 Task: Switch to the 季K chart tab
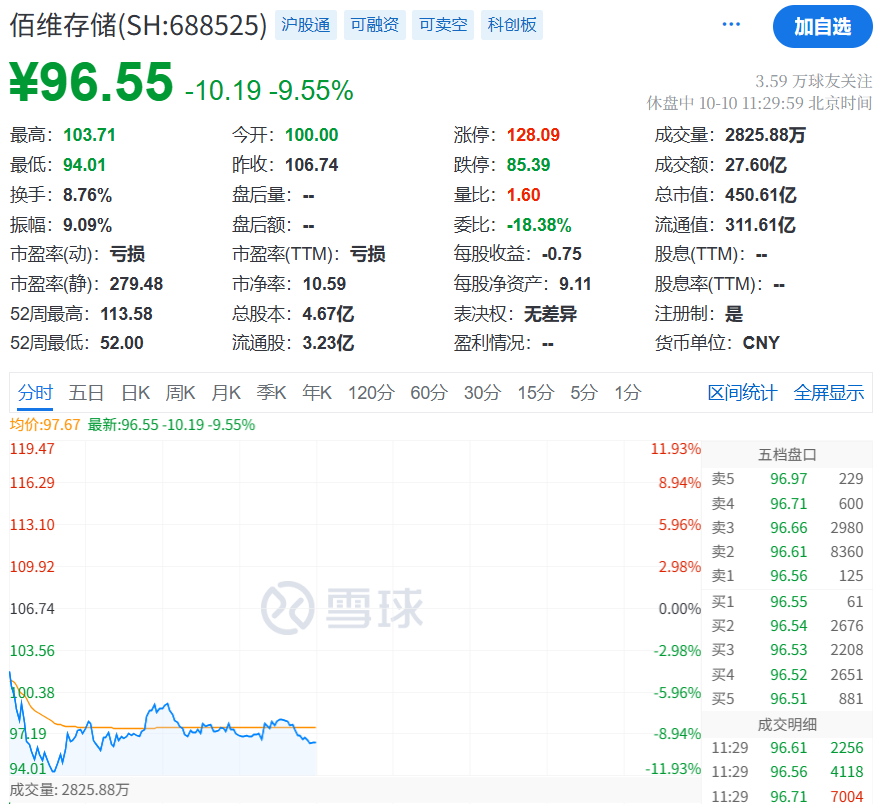coord(271,393)
